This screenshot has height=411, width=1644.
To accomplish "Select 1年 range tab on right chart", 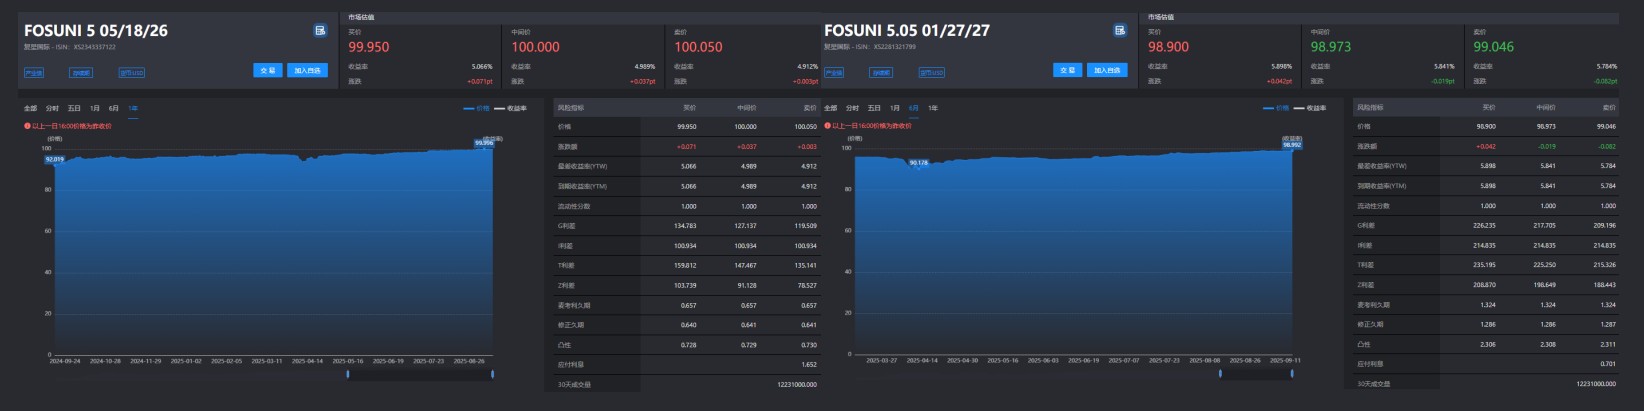I will (x=933, y=108).
